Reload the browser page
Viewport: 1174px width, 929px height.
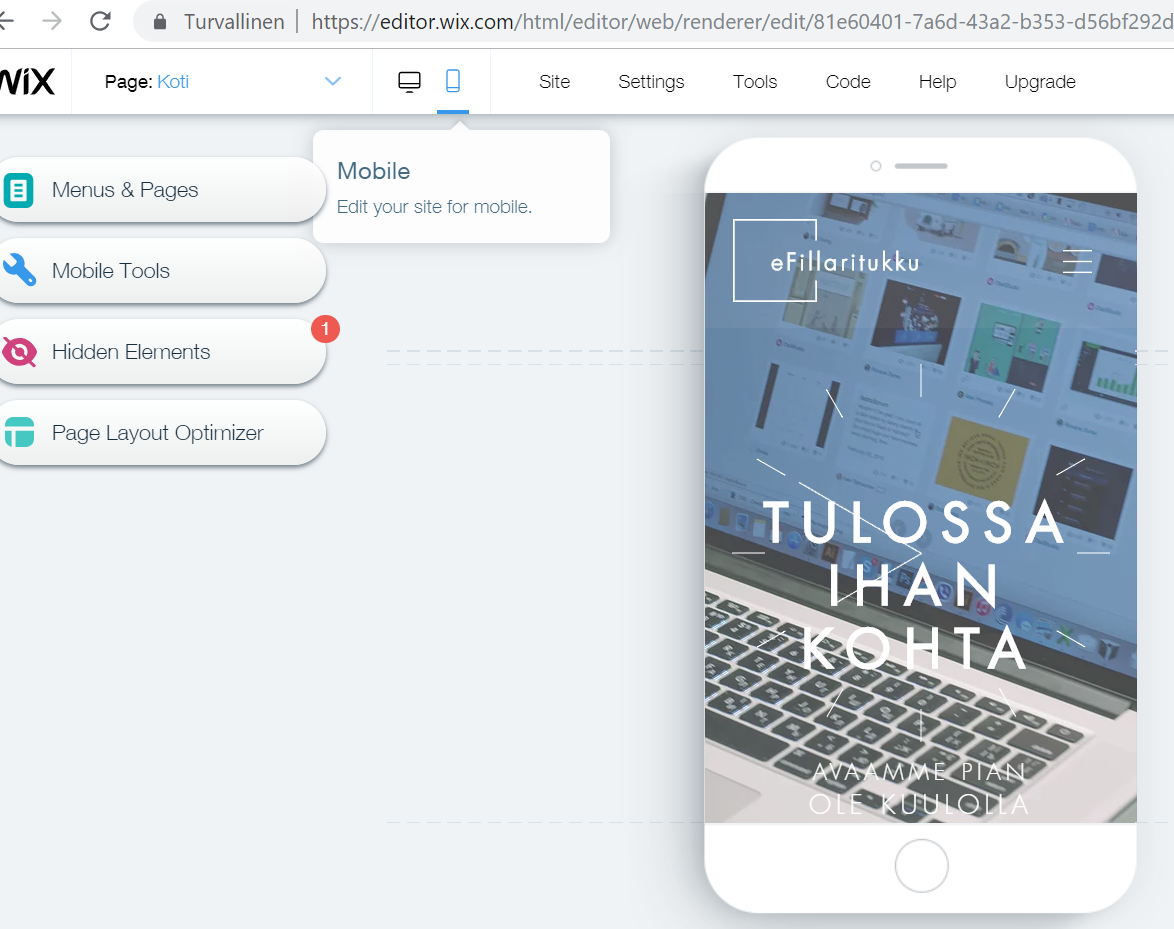tap(100, 21)
